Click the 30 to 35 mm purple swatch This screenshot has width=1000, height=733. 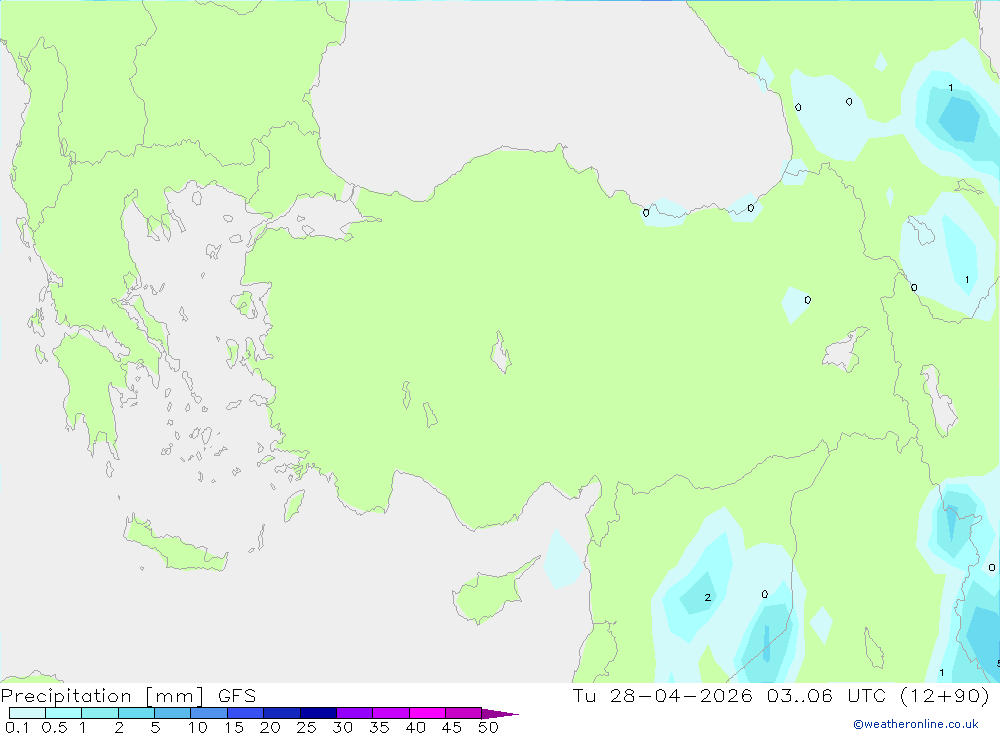355,713
